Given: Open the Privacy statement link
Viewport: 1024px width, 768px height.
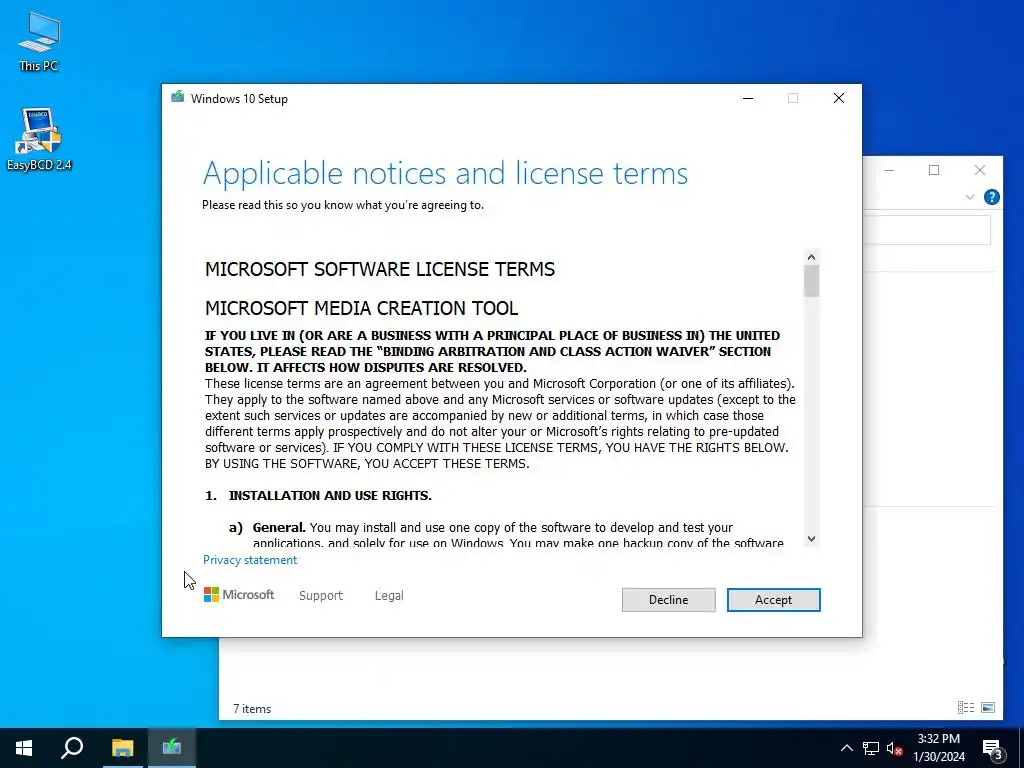Looking at the screenshot, I should coord(249,560).
